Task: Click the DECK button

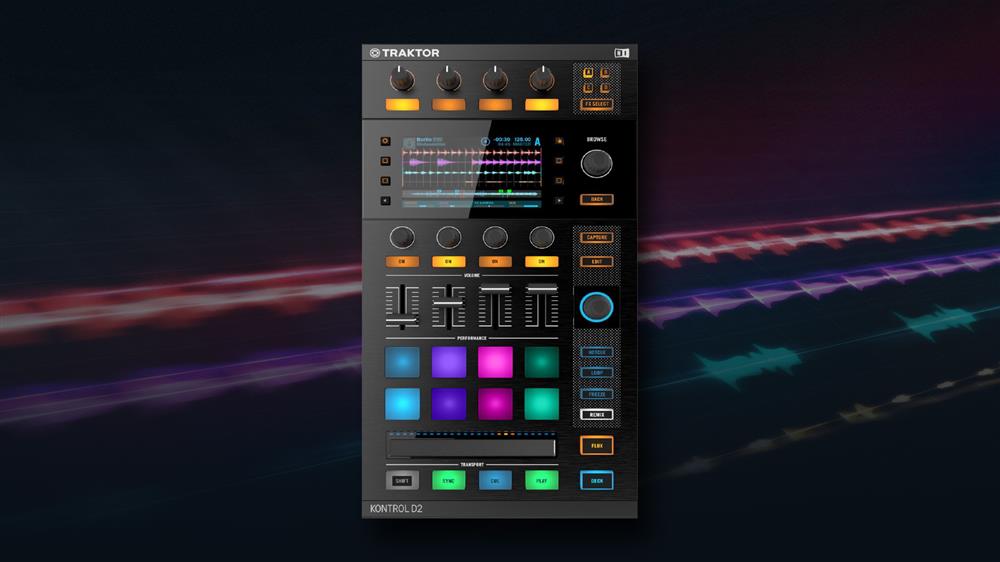Action: tap(596, 480)
